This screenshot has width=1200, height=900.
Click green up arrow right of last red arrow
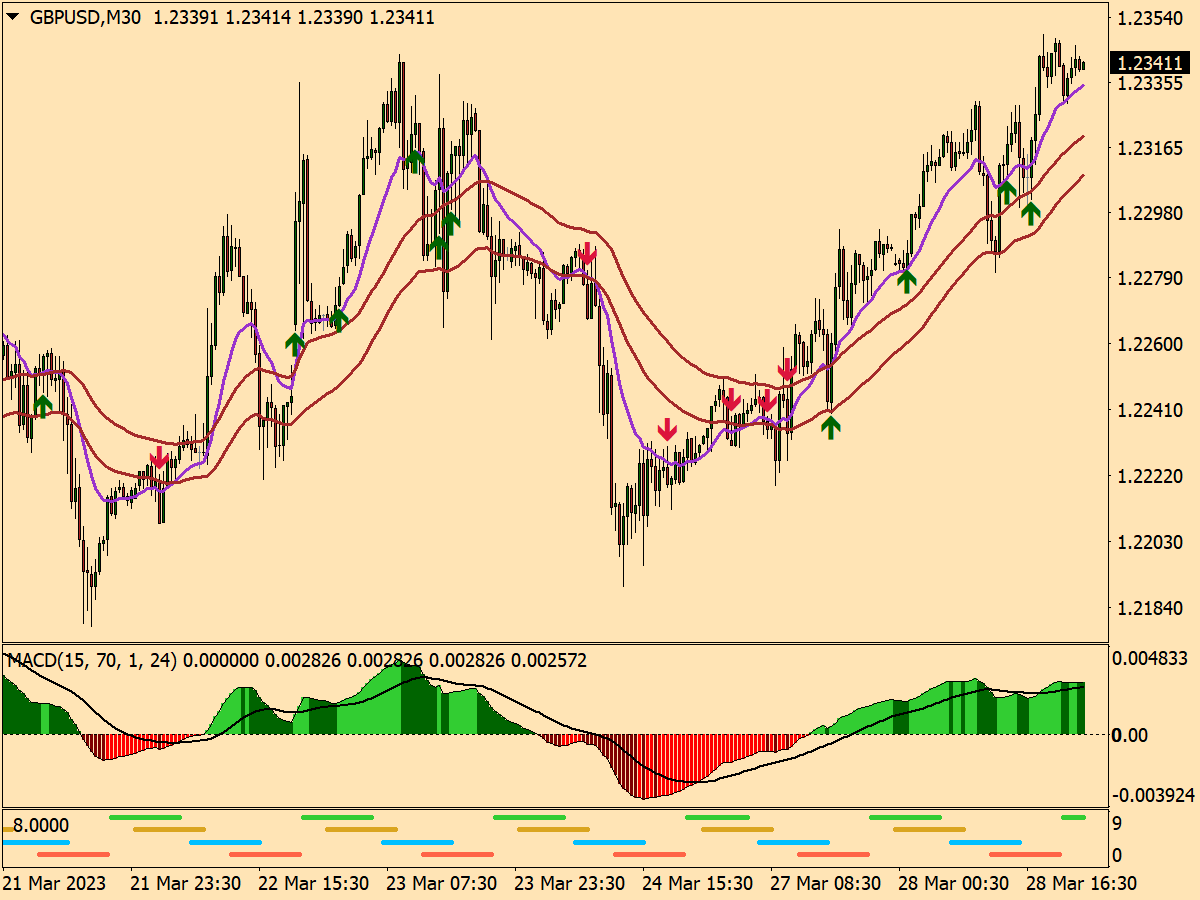click(830, 427)
